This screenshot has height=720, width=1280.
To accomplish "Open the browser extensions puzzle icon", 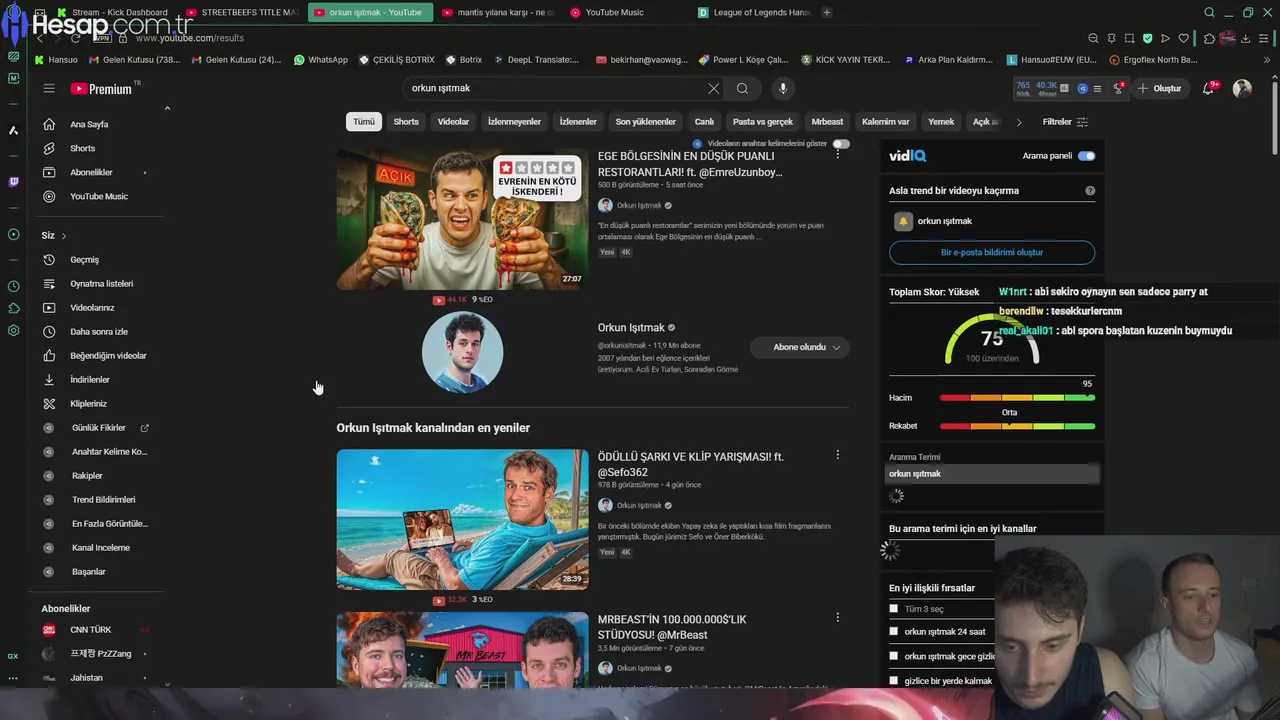I will point(1208,38).
